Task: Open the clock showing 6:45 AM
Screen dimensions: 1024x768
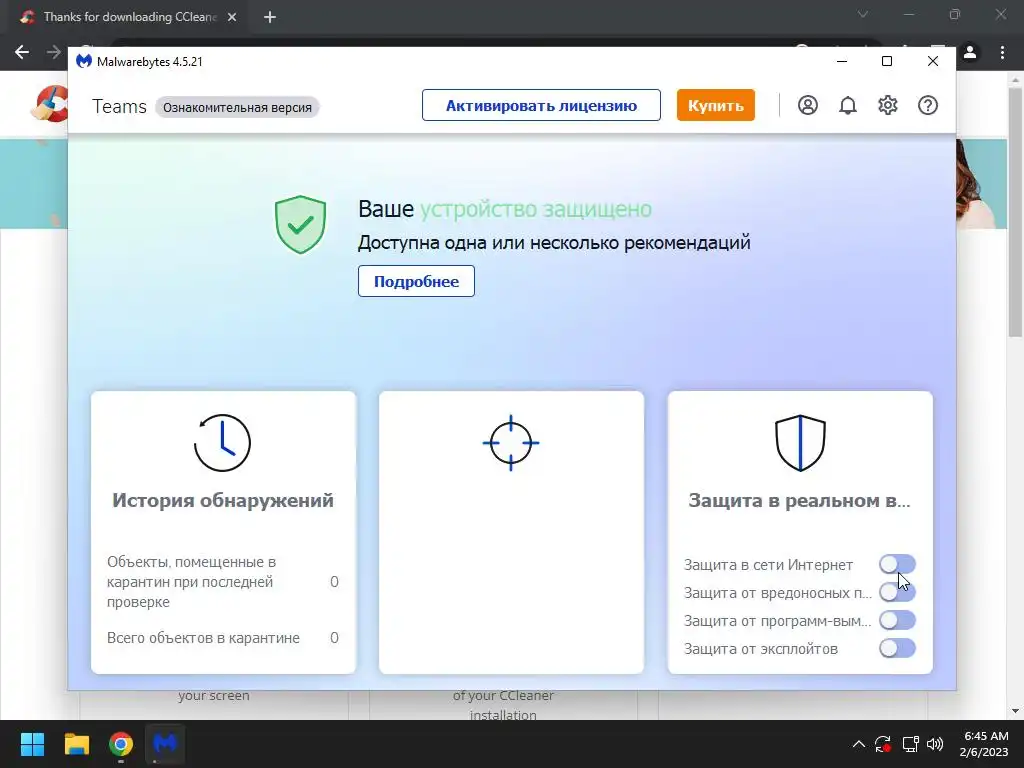Action: pos(986,744)
